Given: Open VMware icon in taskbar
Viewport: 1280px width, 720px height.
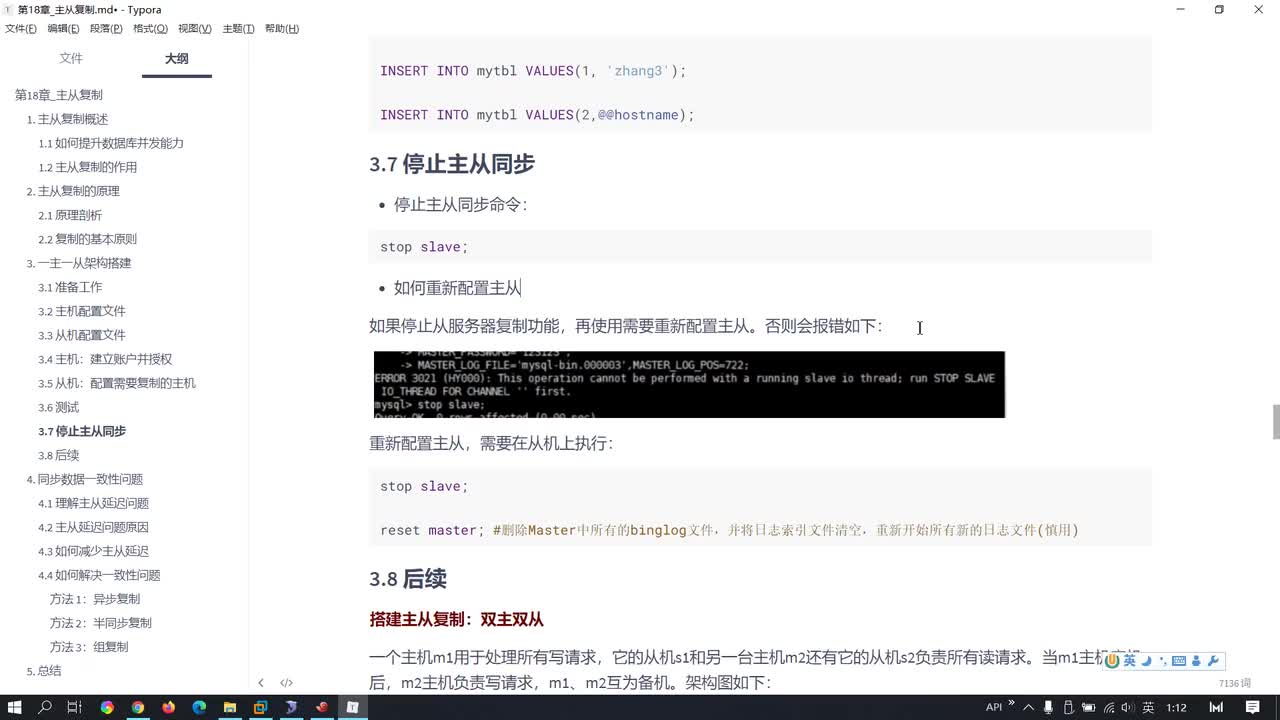Looking at the screenshot, I should click(x=260, y=707).
